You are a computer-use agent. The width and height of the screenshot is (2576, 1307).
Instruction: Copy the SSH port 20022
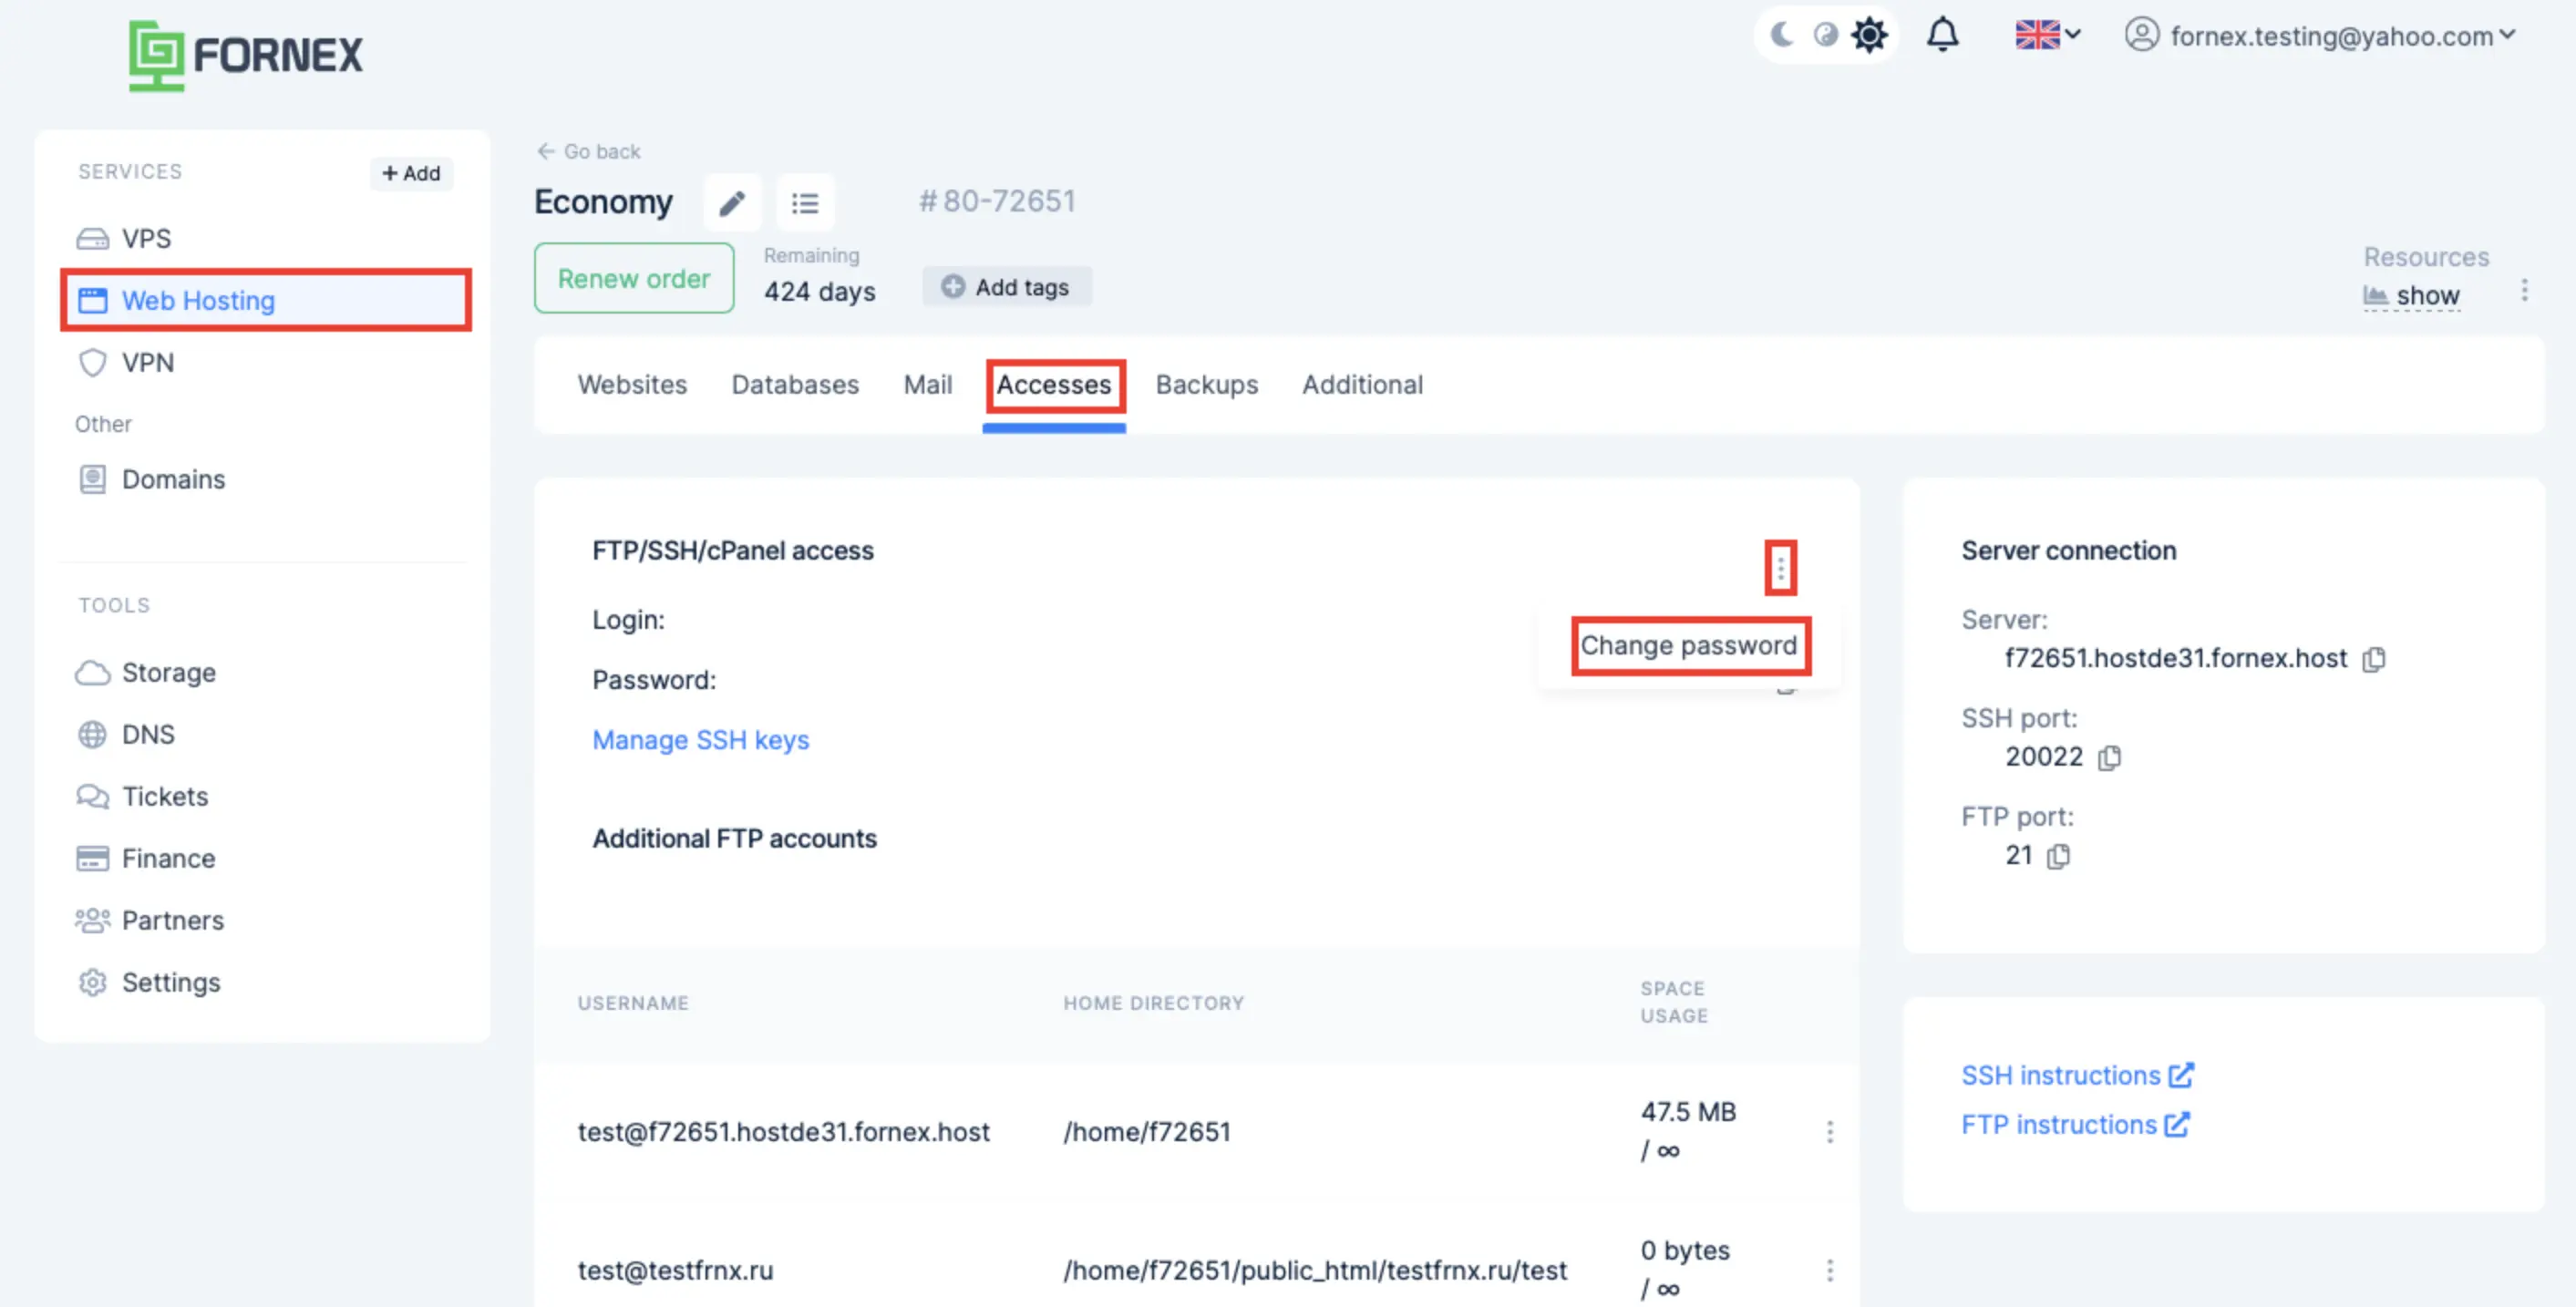coord(2109,757)
